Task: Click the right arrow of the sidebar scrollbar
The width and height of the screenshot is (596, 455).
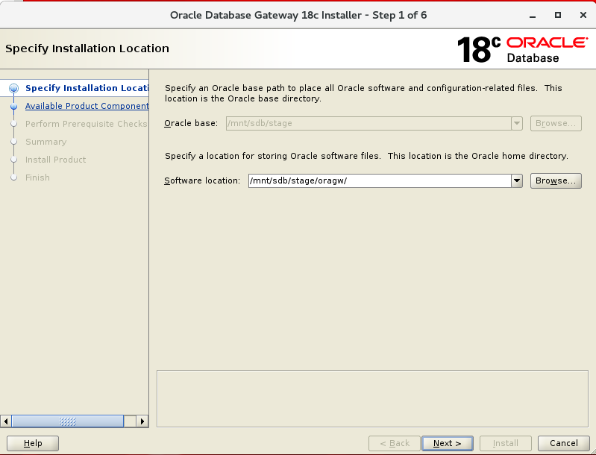Action: coord(142,421)
